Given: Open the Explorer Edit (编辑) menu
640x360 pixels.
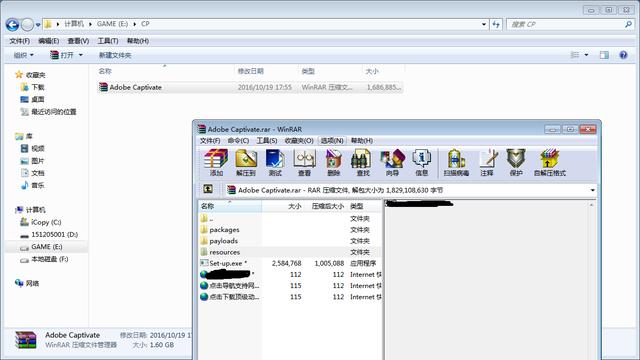Looking at the screenshot, I should pyautogui.click(x=49, y=41).
